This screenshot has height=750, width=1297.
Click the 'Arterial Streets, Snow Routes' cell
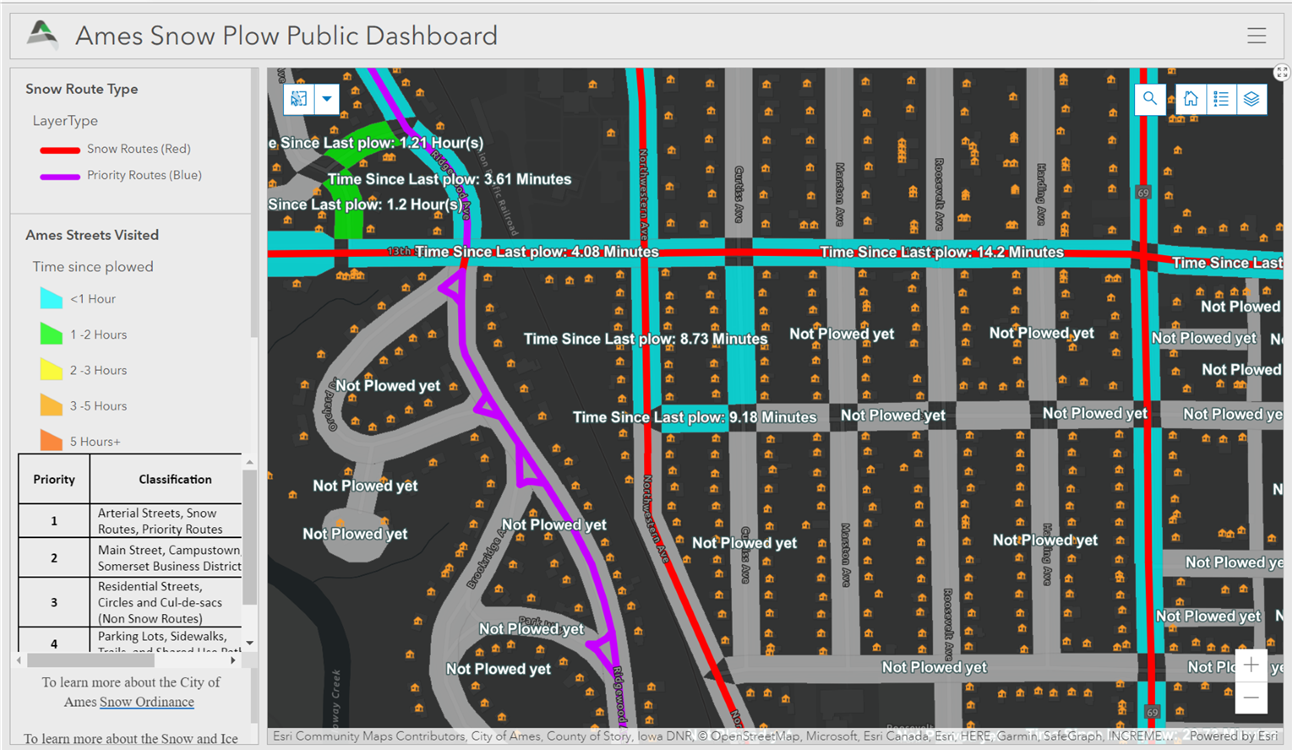click(x=166, y=521)
